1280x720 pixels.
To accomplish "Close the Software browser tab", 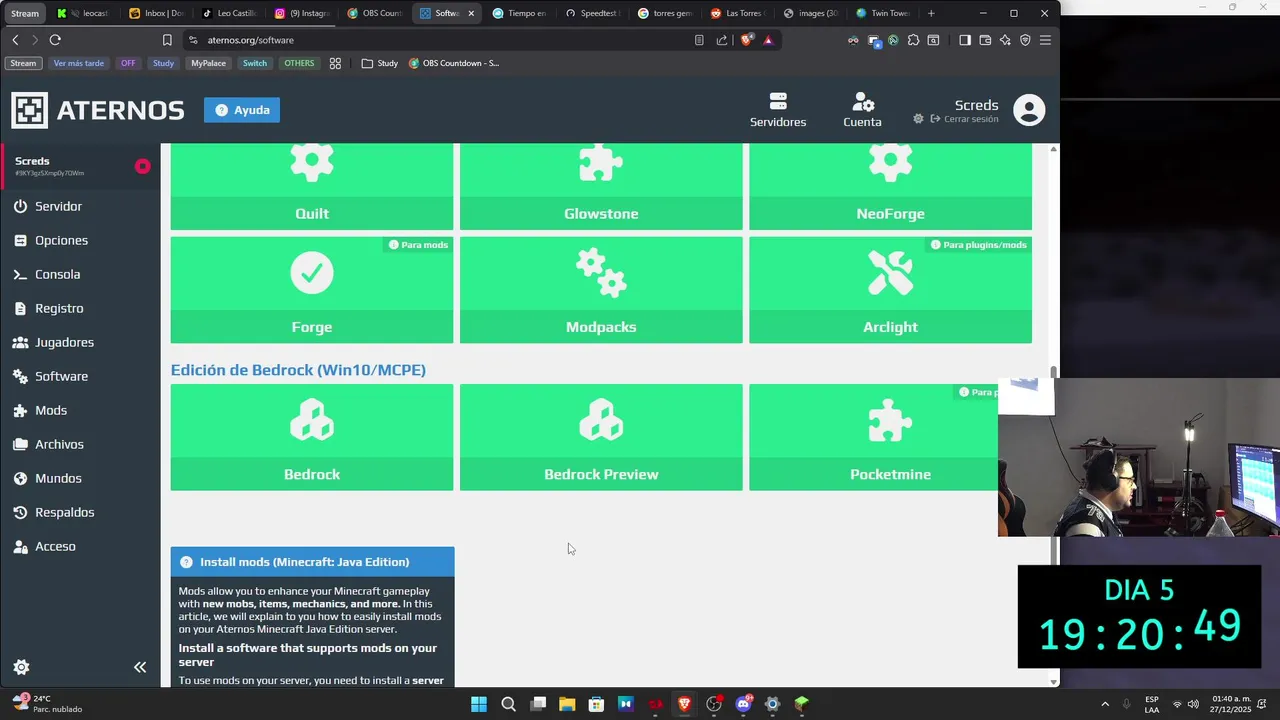I will 471,13.
